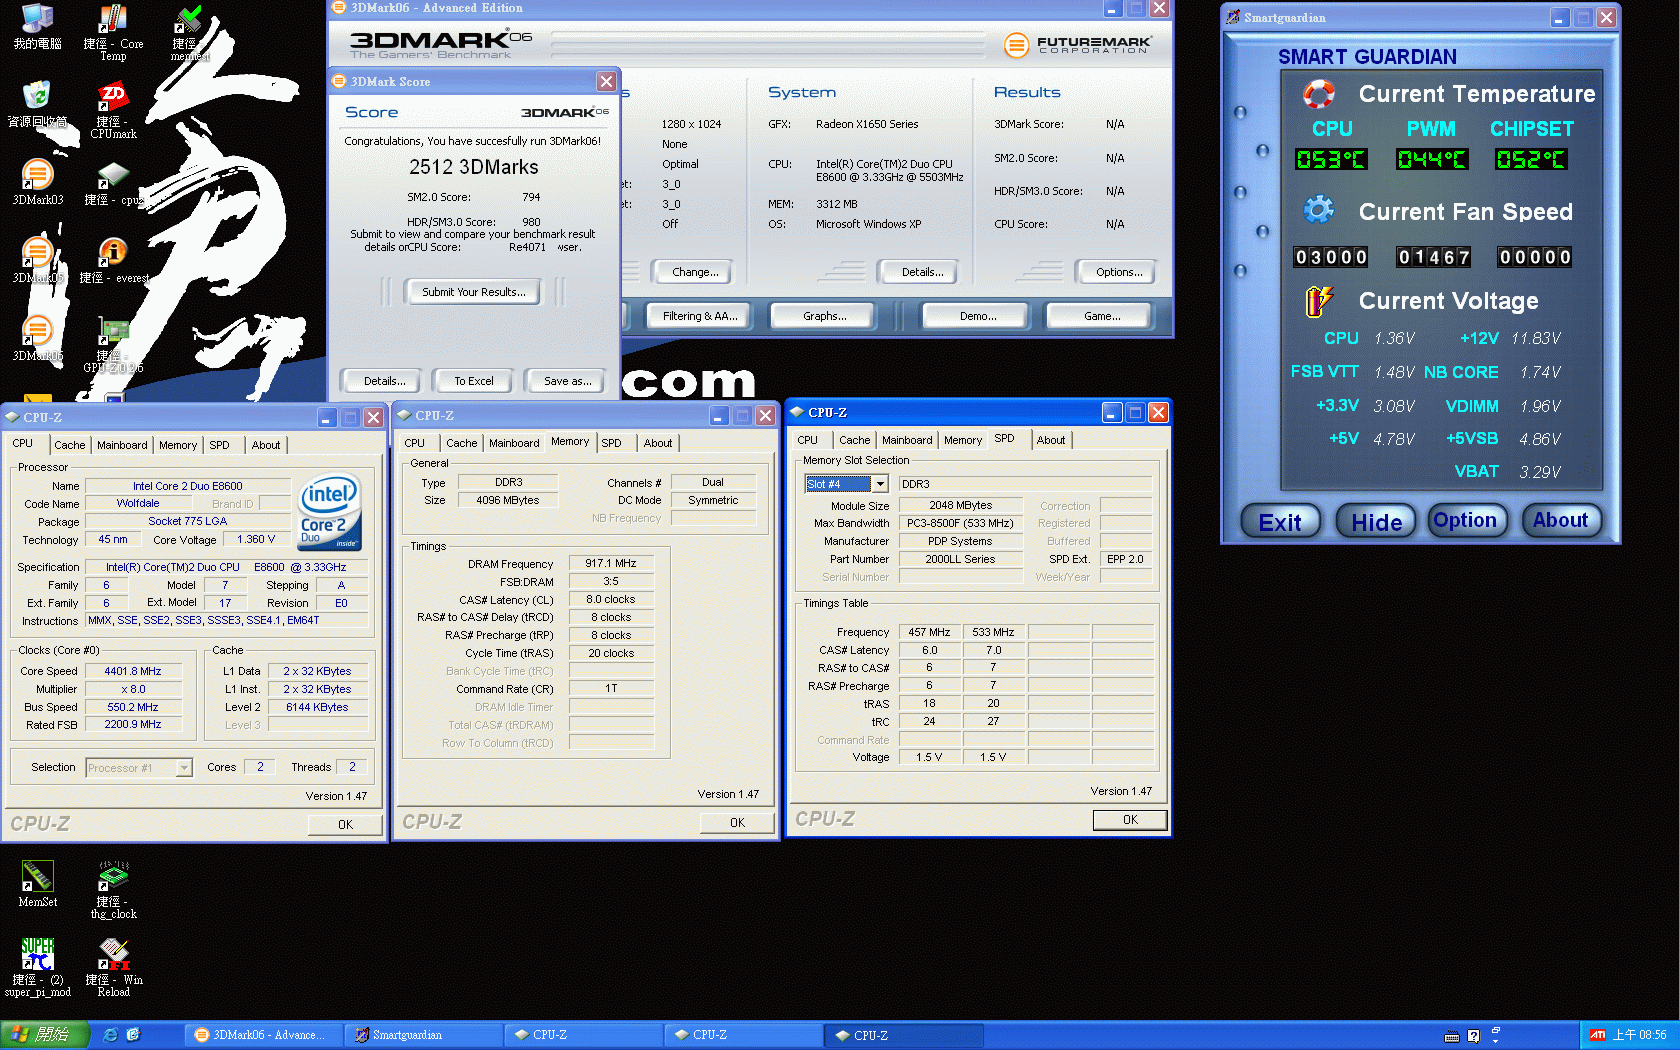Image resolution: width=1680 pixels, height=1050 pixels.
Task: Click Exit button in Smart Guardian
Action: tap(1280, 521)
